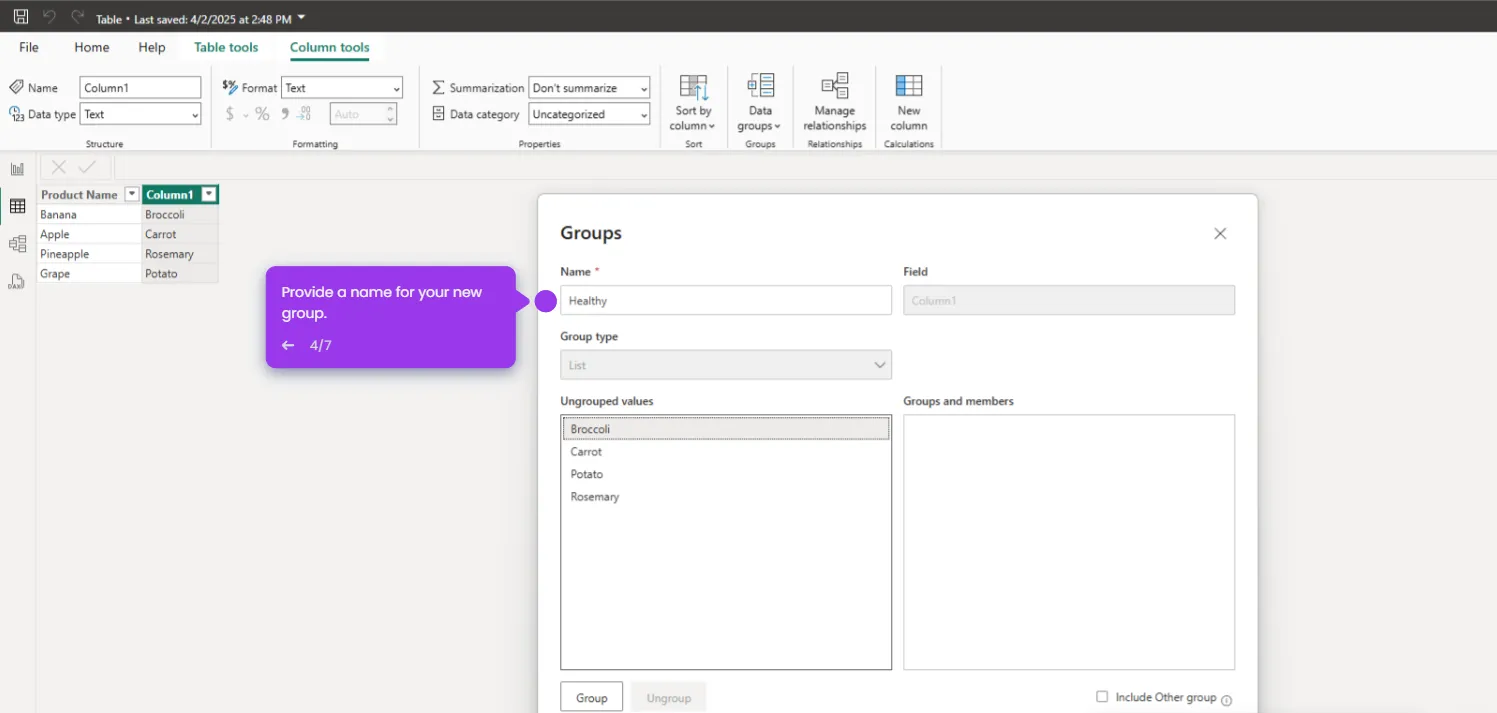1497x713 pixels.
Task: Click the New column button
Action: click(909, 102)
